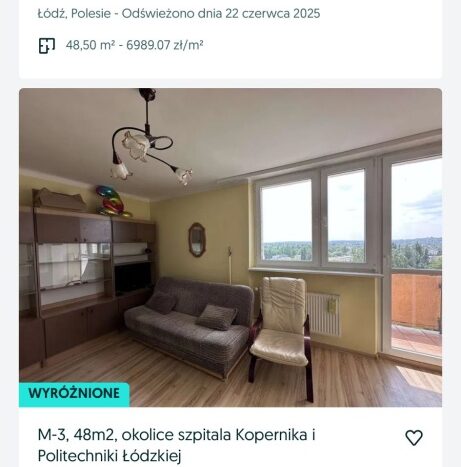This screenshot has height=467, width=461.
Task: Click the colorful balloons on the wall unit
Action: point(112,201)
